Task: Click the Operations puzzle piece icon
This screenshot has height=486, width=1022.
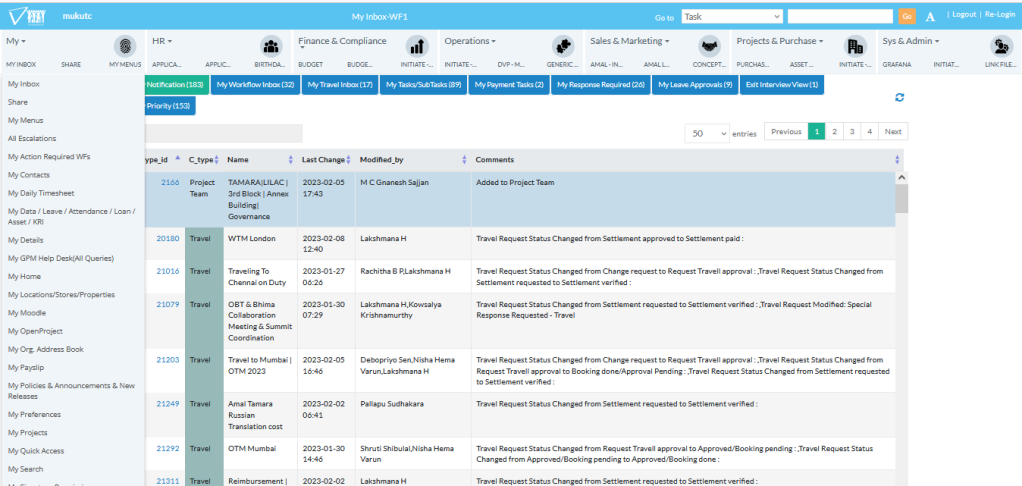Action: (x=562, y=46)
